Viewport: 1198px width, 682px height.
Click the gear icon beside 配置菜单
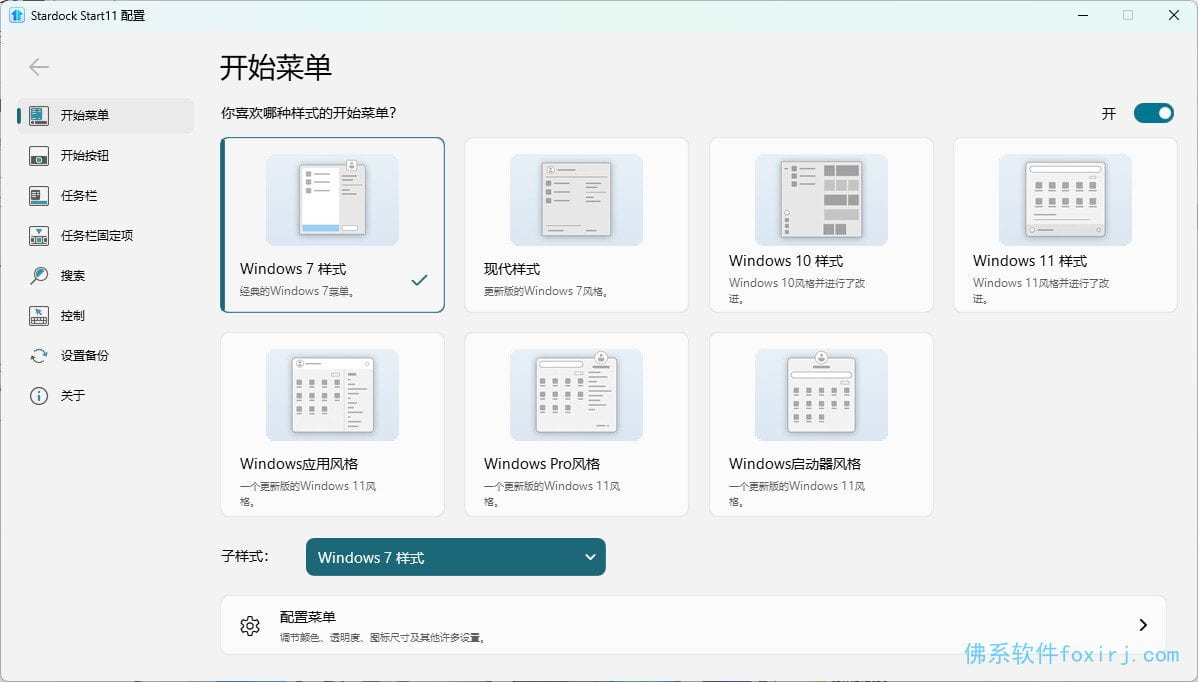250,626
